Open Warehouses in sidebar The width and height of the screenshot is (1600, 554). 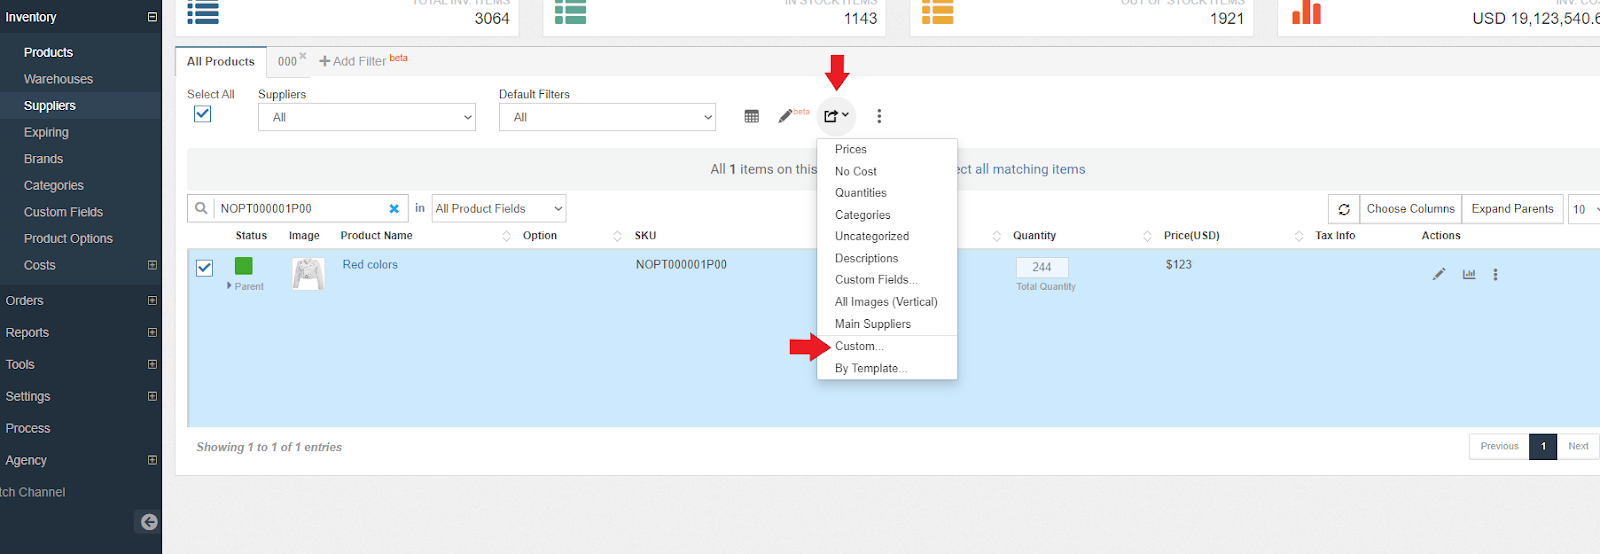click(x=58, y=79)
